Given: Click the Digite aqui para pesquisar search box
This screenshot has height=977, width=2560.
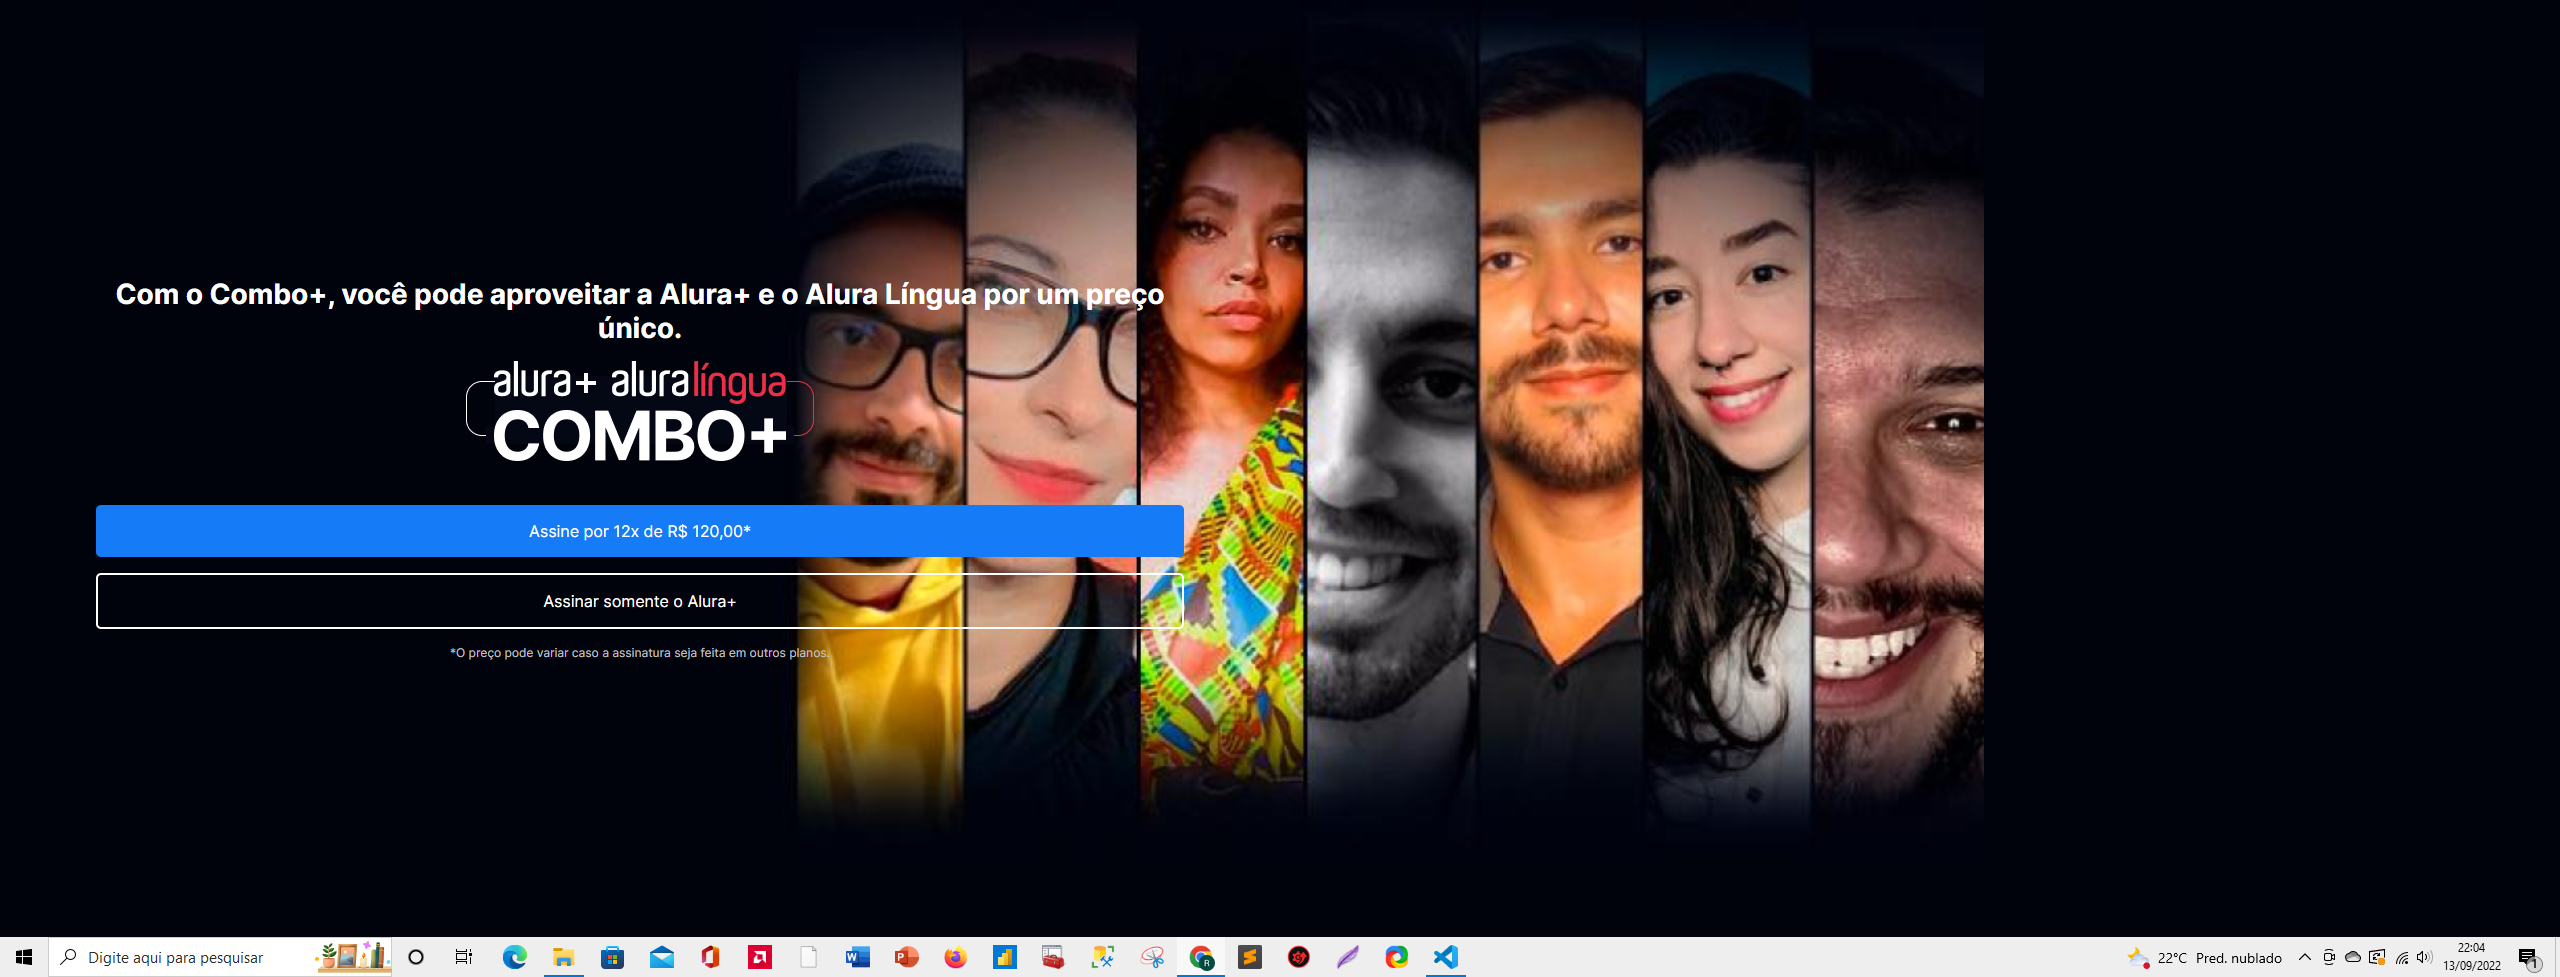Looking at the screenshot, I should [x=220, y=957].
